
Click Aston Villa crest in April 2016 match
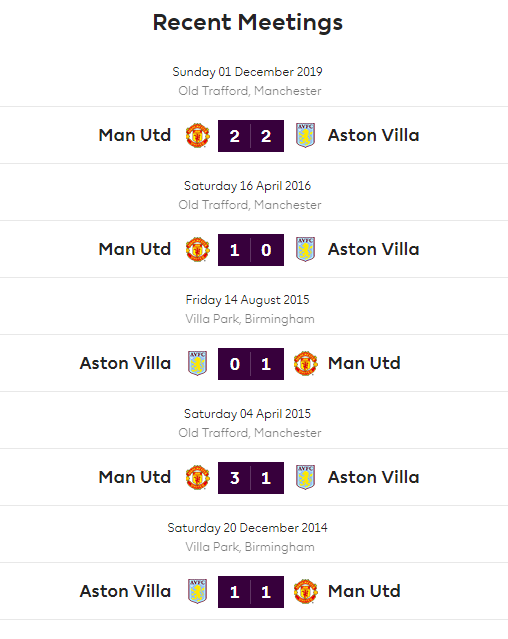(305, 250)
